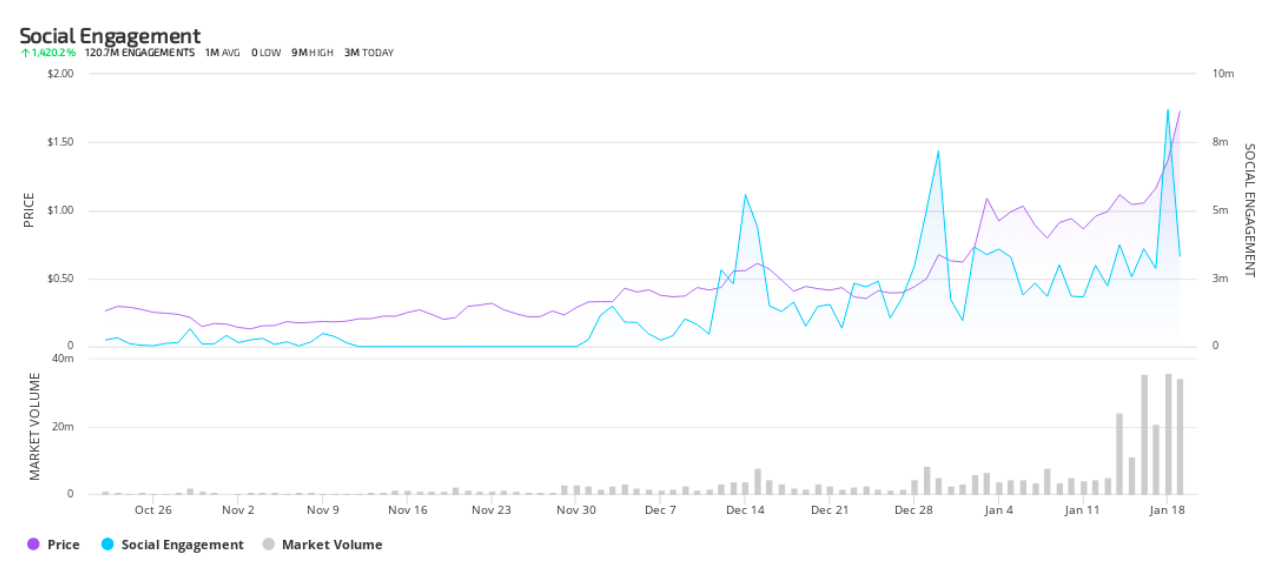This screenshot has width=1270, height=563.
Task: Click the green 1,420.2% change indicator
Action: (x=48, y=53)
